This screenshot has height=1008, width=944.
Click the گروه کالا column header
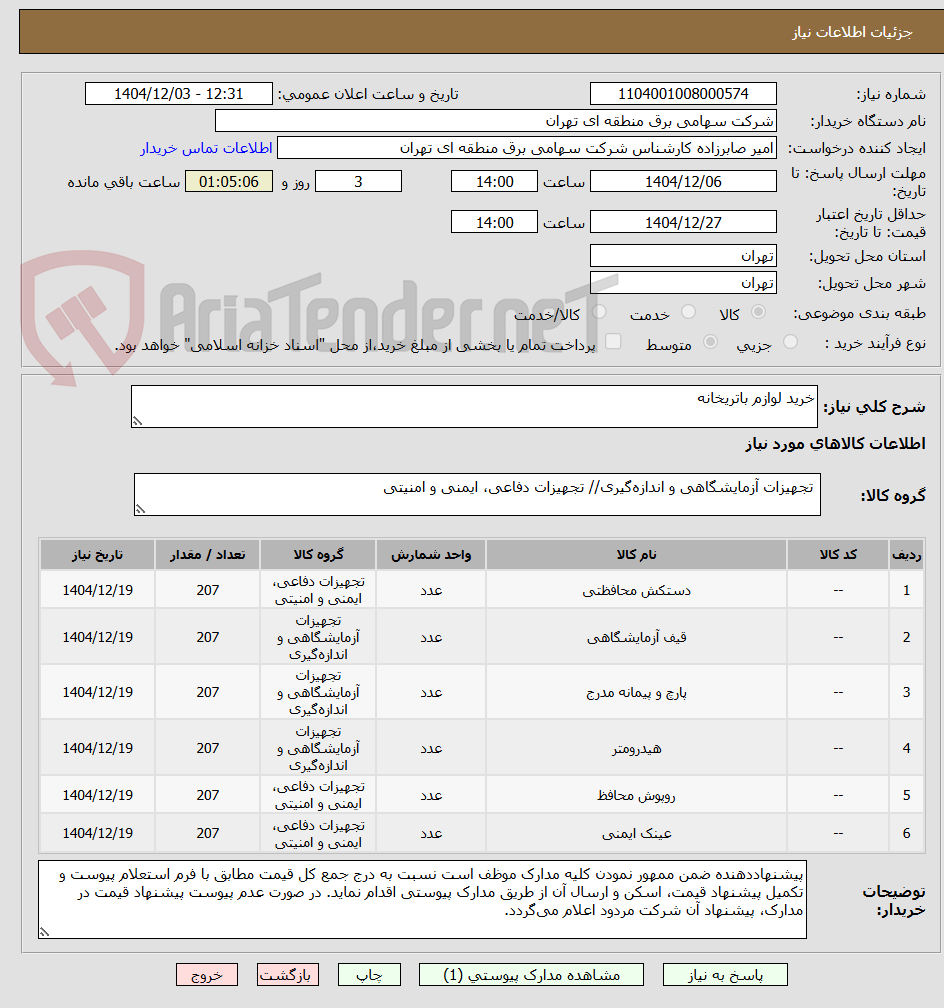click(x=318, y=555)
